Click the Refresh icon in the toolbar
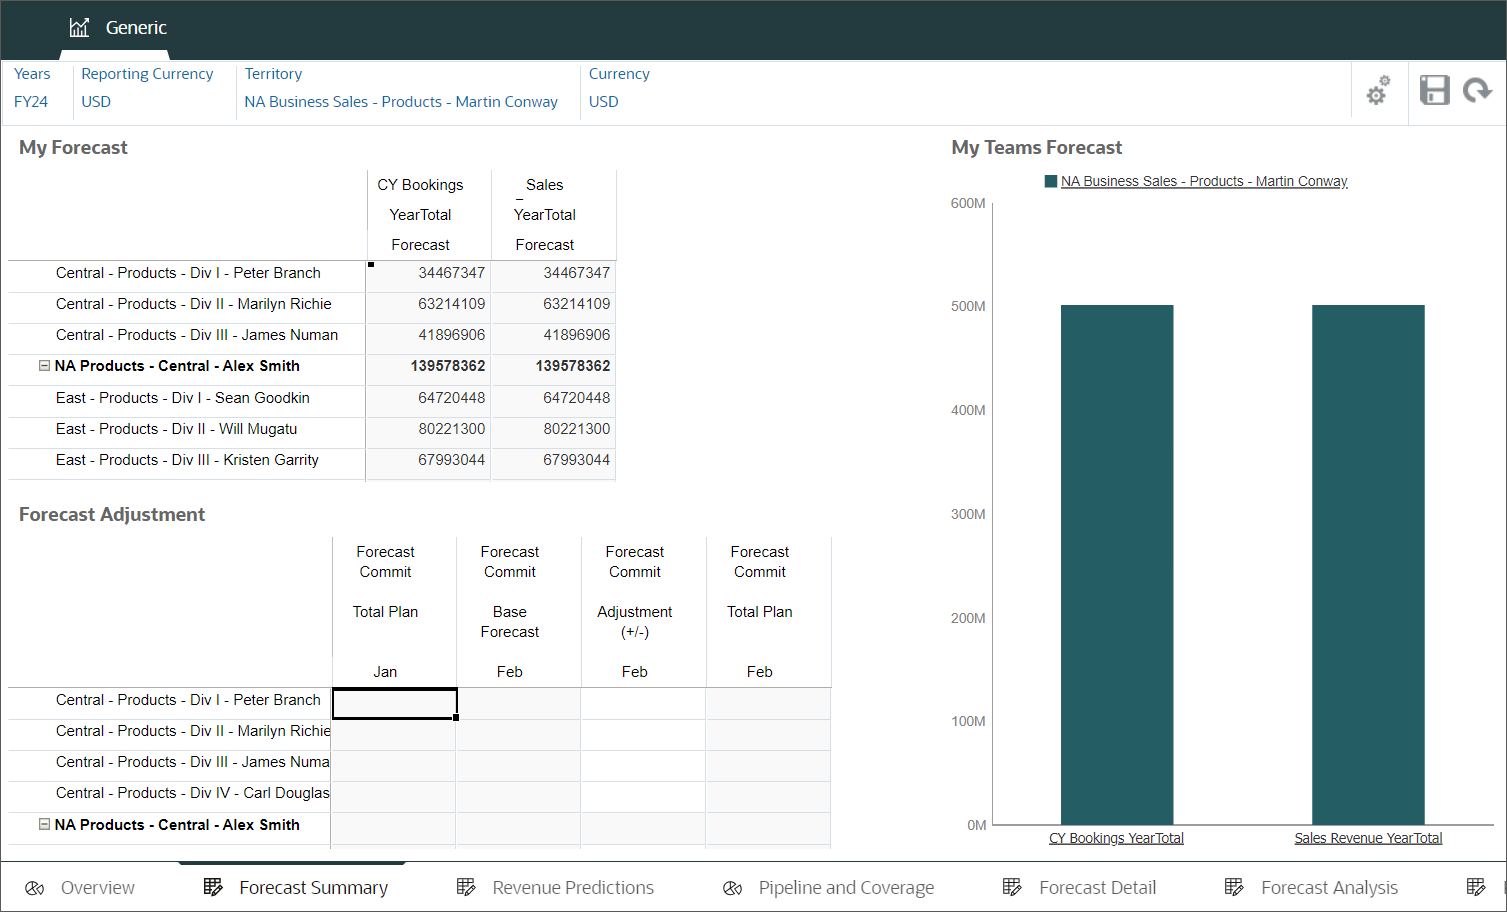 pyautogui.click(x=1478, y=90)
